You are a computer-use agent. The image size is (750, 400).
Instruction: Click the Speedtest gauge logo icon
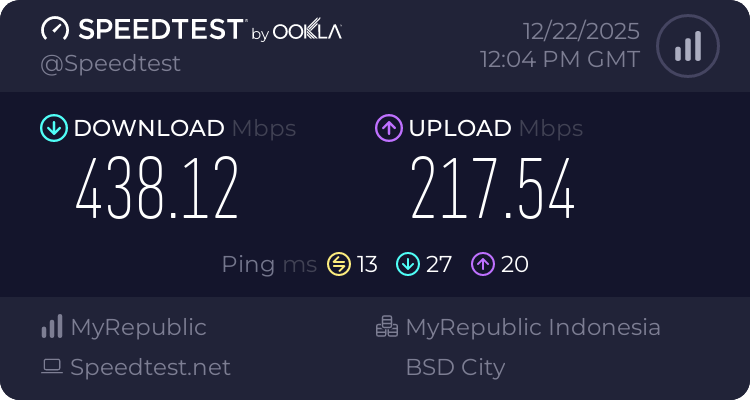(x=56, y=29)
